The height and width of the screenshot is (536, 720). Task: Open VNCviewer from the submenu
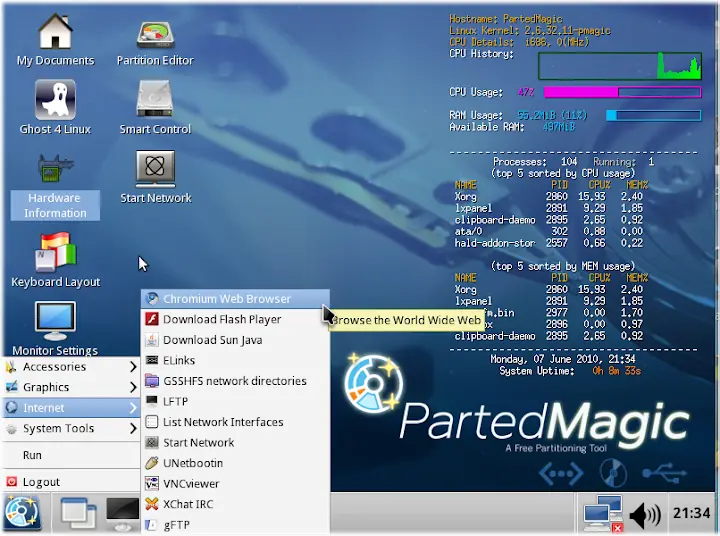[235, 484]
